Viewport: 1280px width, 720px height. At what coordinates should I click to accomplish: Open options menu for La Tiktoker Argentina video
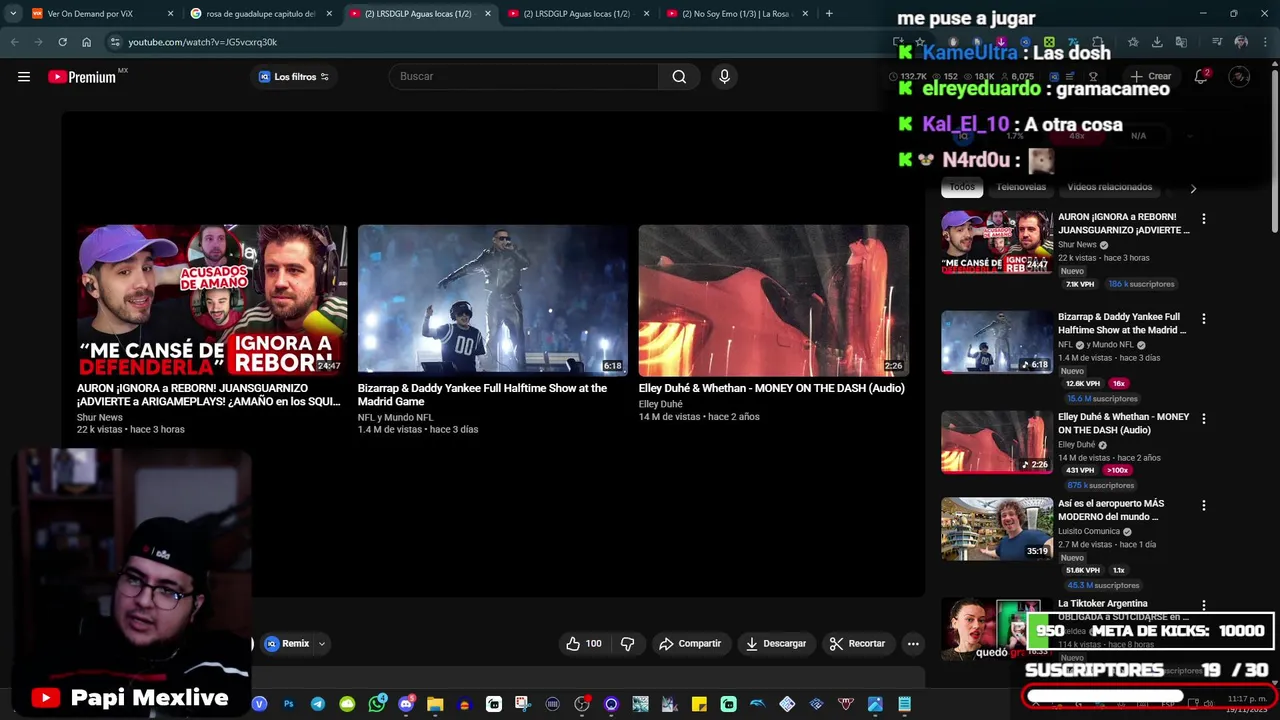coord(1204,606)
